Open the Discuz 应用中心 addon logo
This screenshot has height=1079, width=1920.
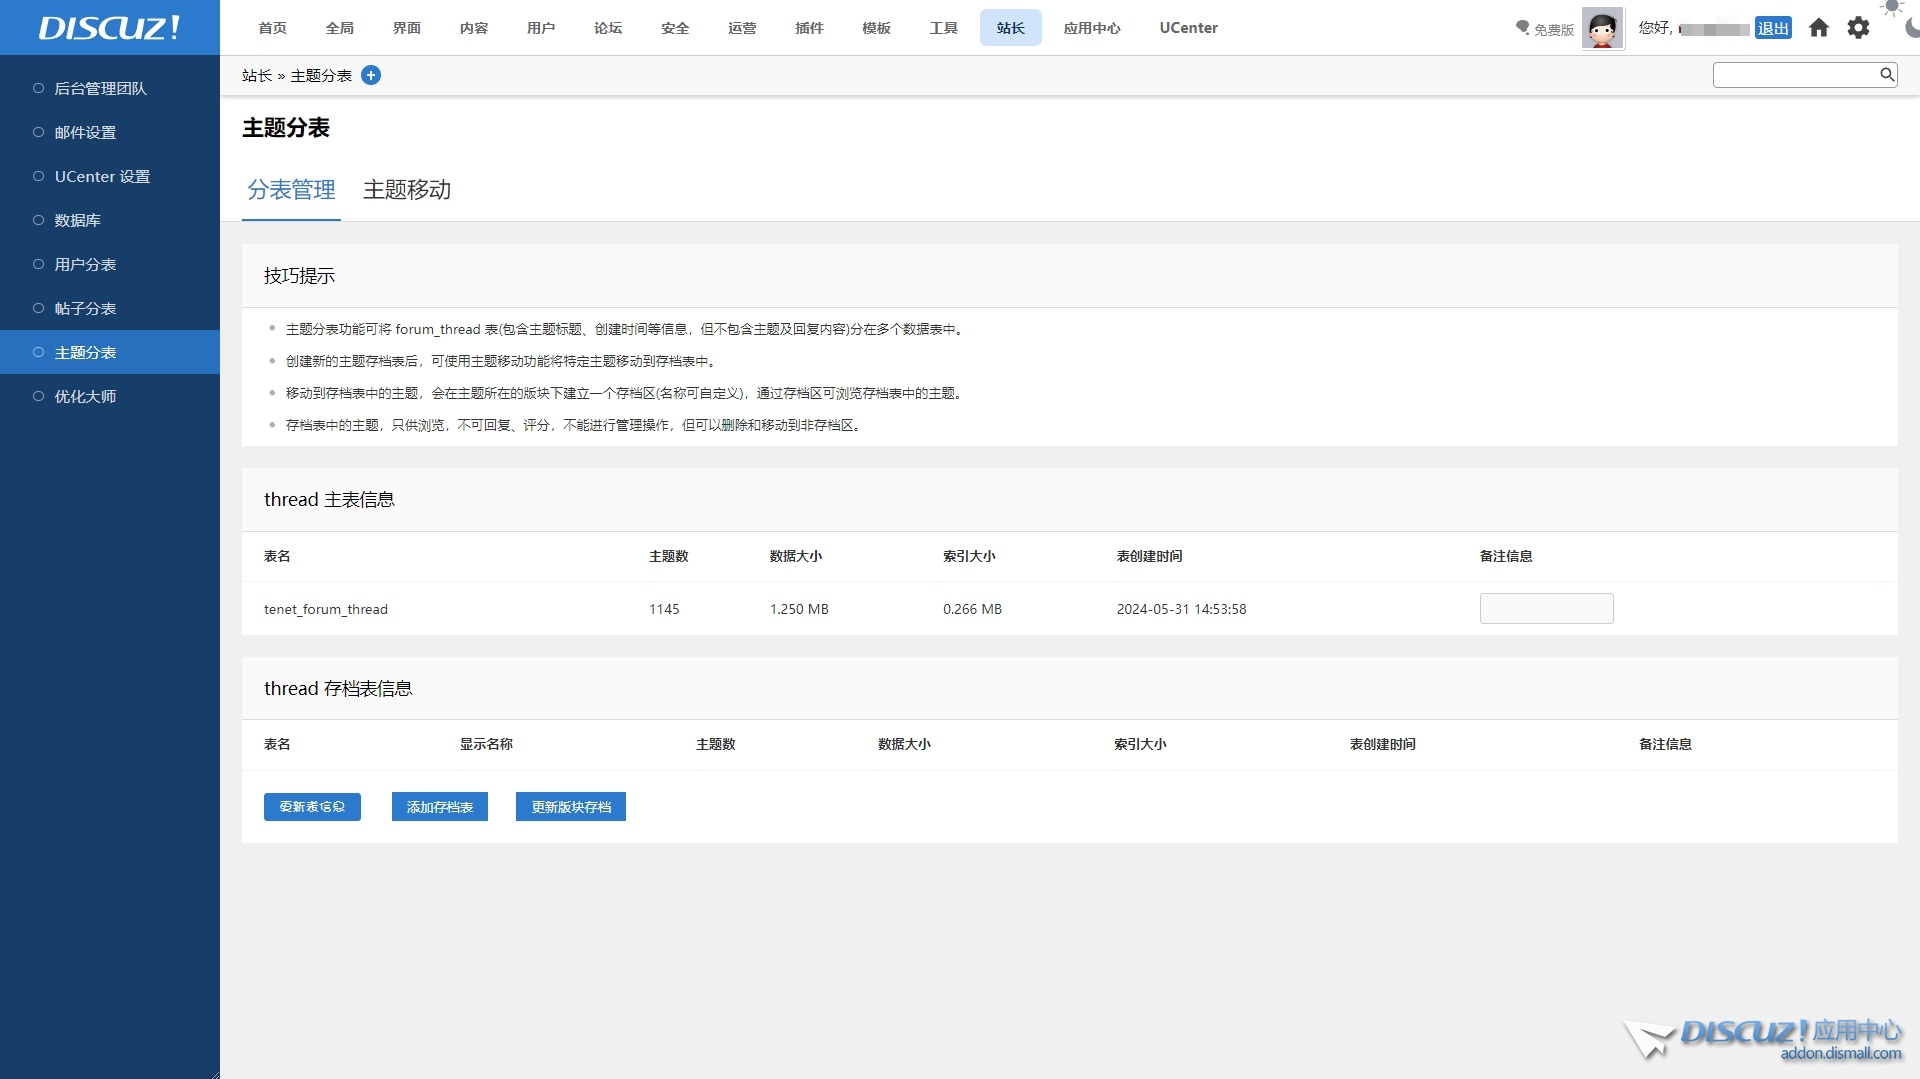[1763, 1038]
